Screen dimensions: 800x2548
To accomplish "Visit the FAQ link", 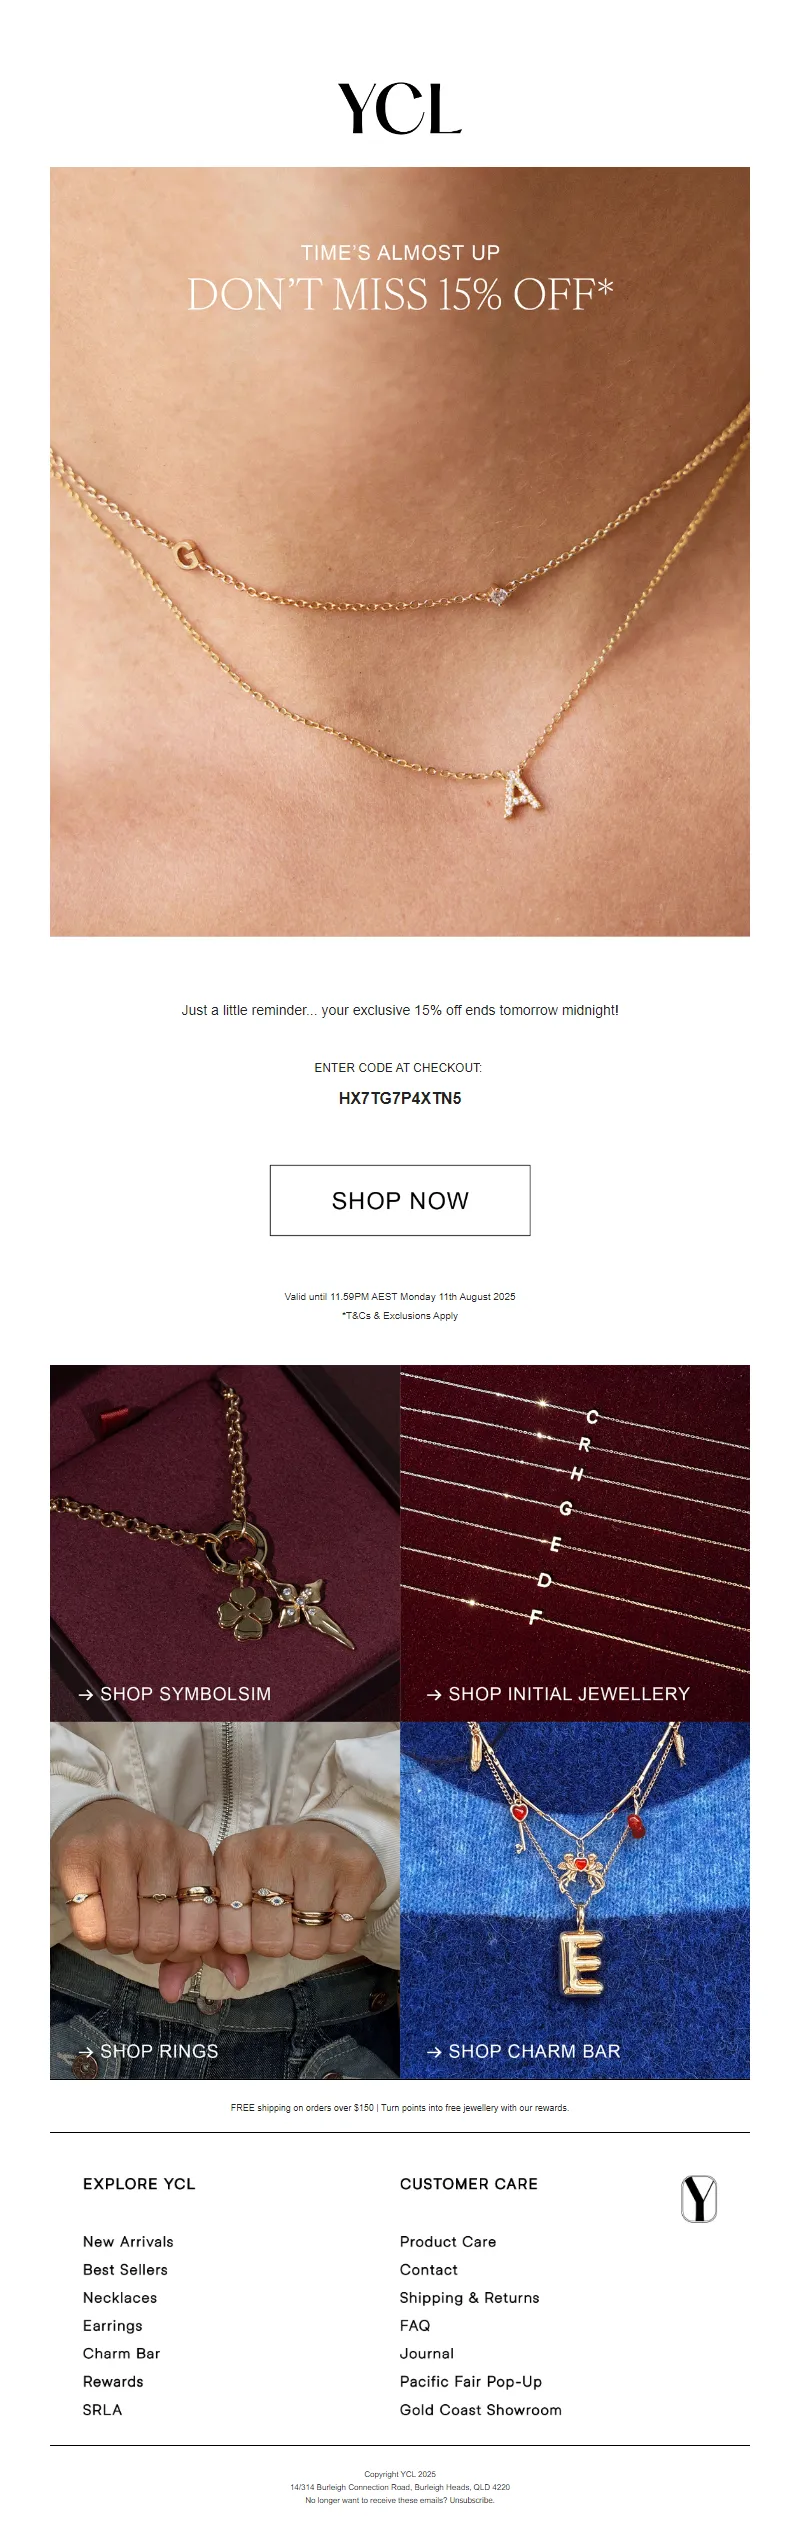I will [x=415, y=2325].
